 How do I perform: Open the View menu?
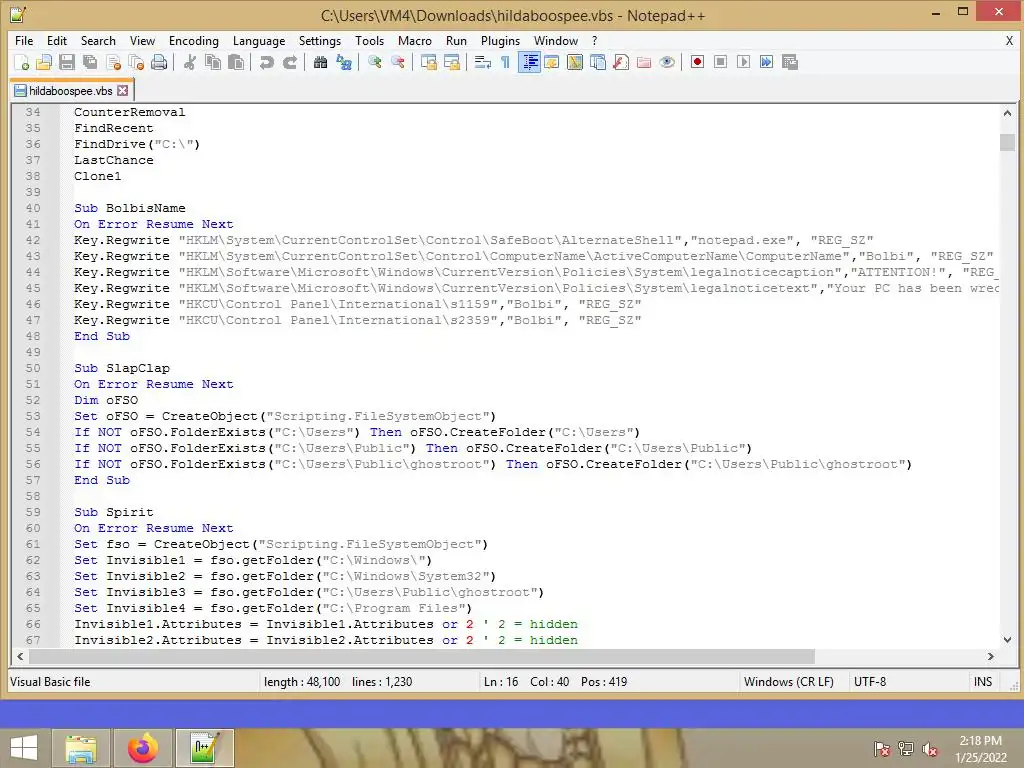coord(142,40)
